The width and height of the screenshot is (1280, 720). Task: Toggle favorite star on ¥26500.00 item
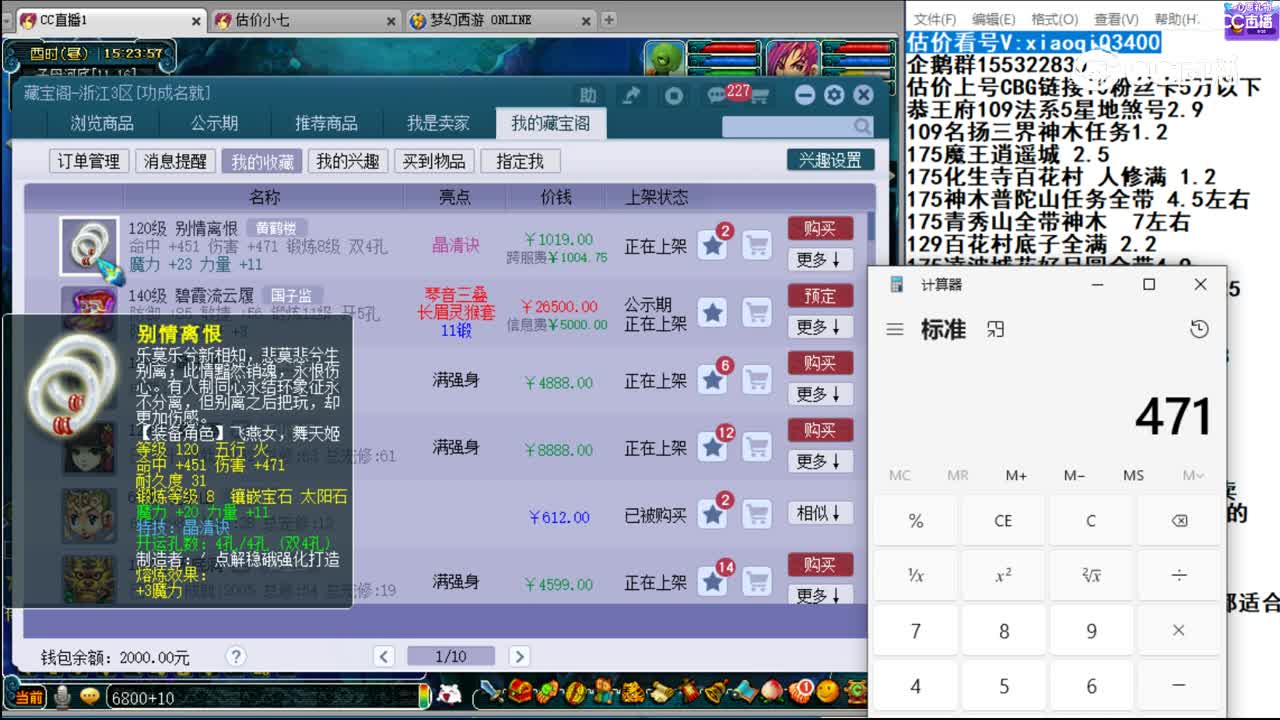(x=712, y=313)
